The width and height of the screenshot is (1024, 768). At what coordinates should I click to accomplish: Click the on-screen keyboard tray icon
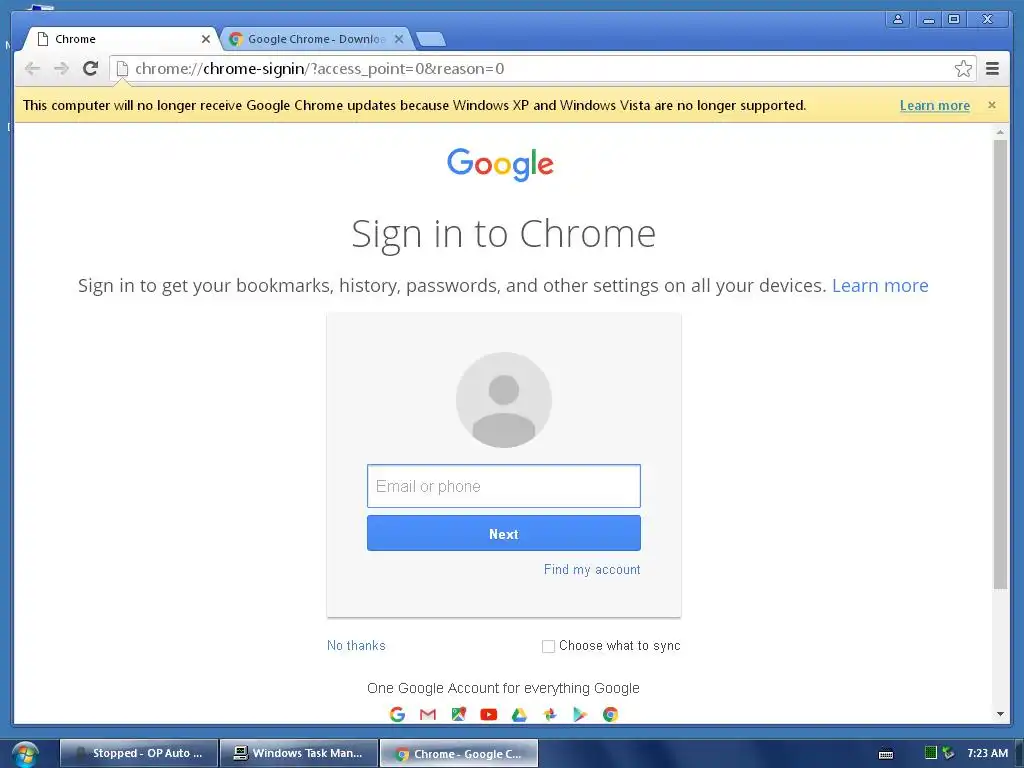click(x=886, y=754)
